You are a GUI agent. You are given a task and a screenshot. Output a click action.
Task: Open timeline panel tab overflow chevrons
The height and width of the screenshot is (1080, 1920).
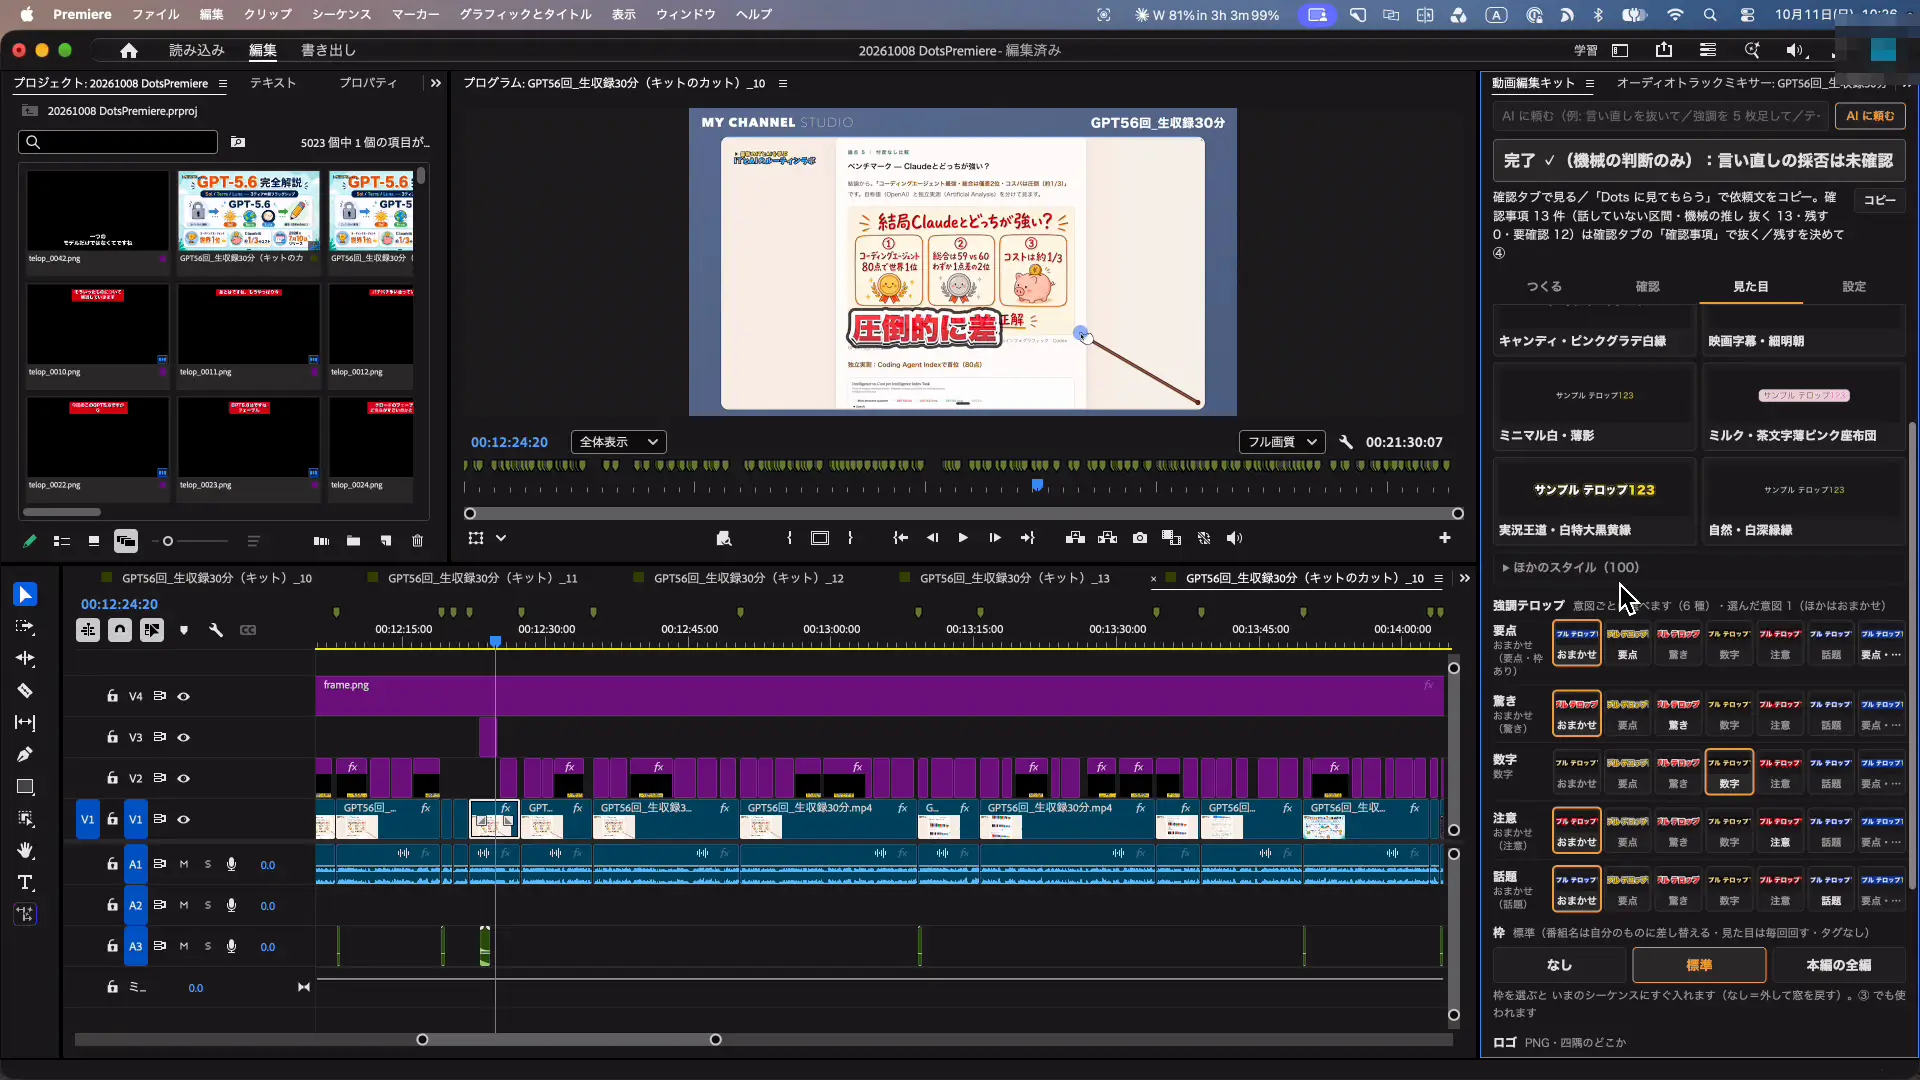tap(1465, 578)
